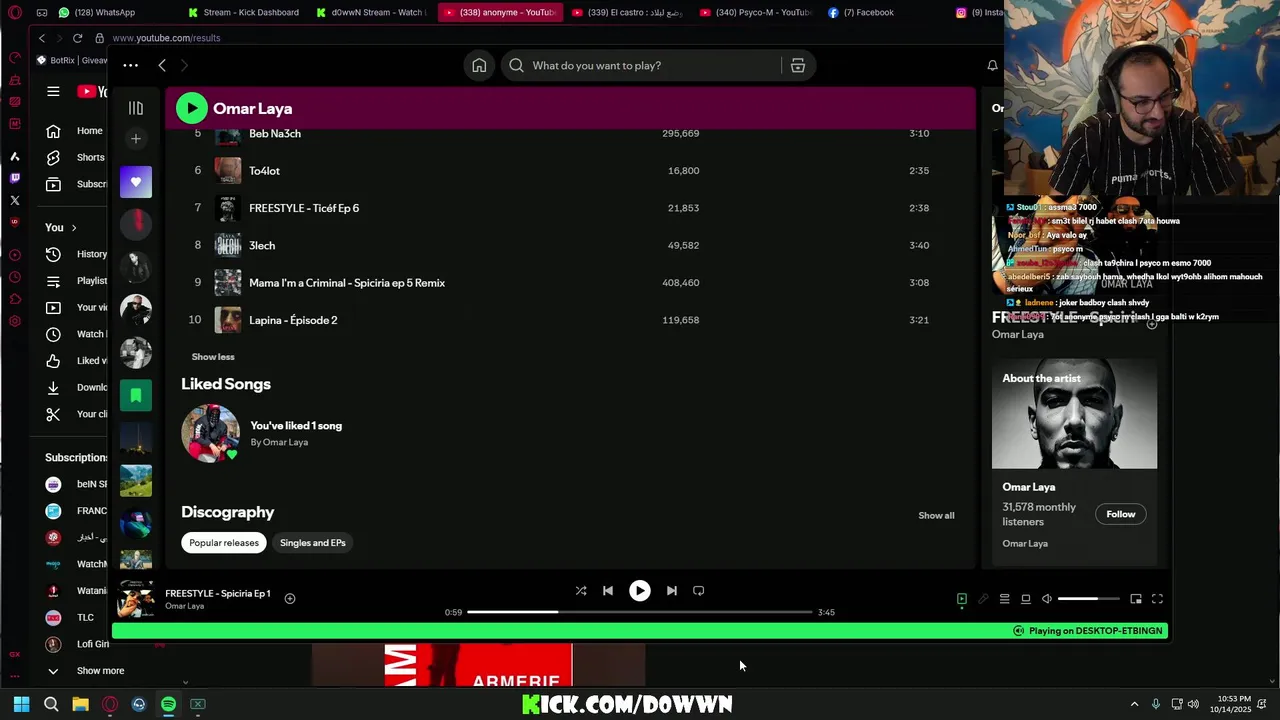
Task: Show all discography releases
Action: pos(936,516)
